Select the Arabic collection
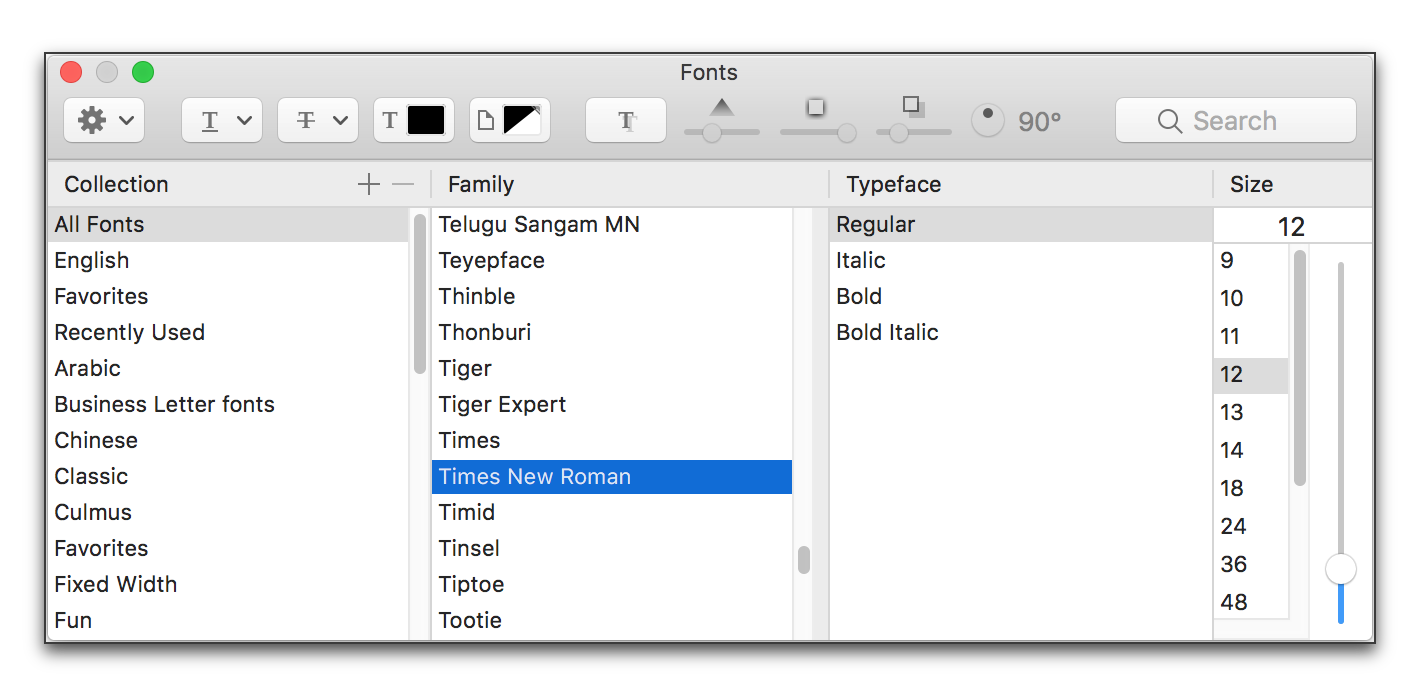 (x=228, y=368)
